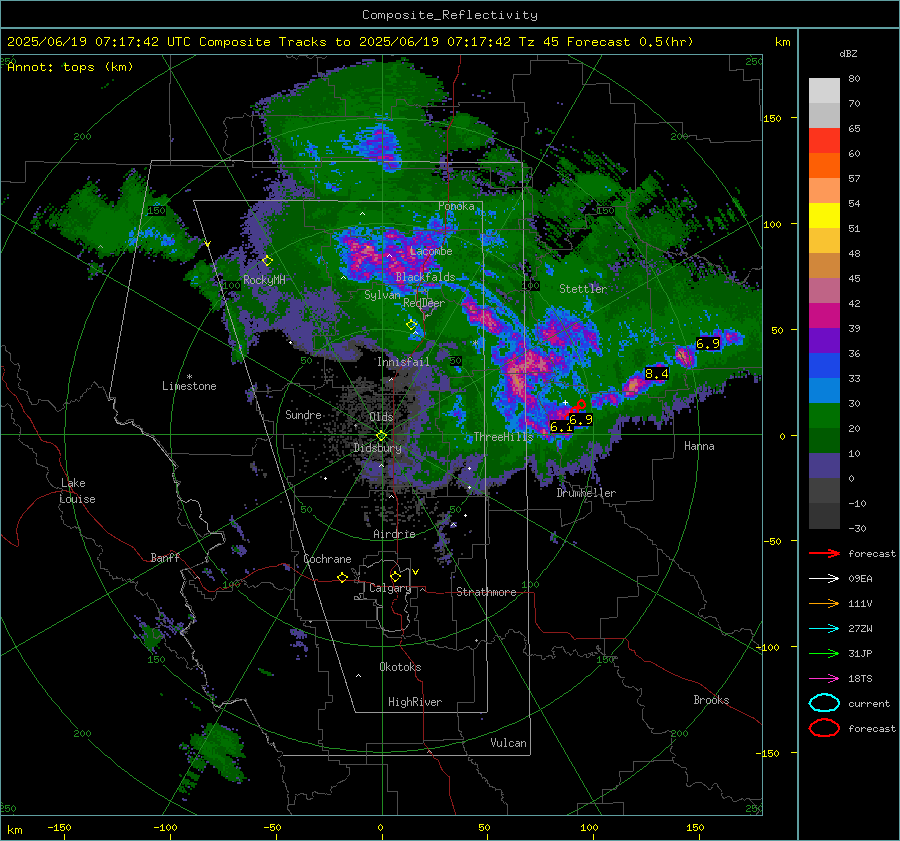This screenshot has width=900, height=841.
Task: Click the cyan current ellipse legend icon
Action: coord(824,703)
